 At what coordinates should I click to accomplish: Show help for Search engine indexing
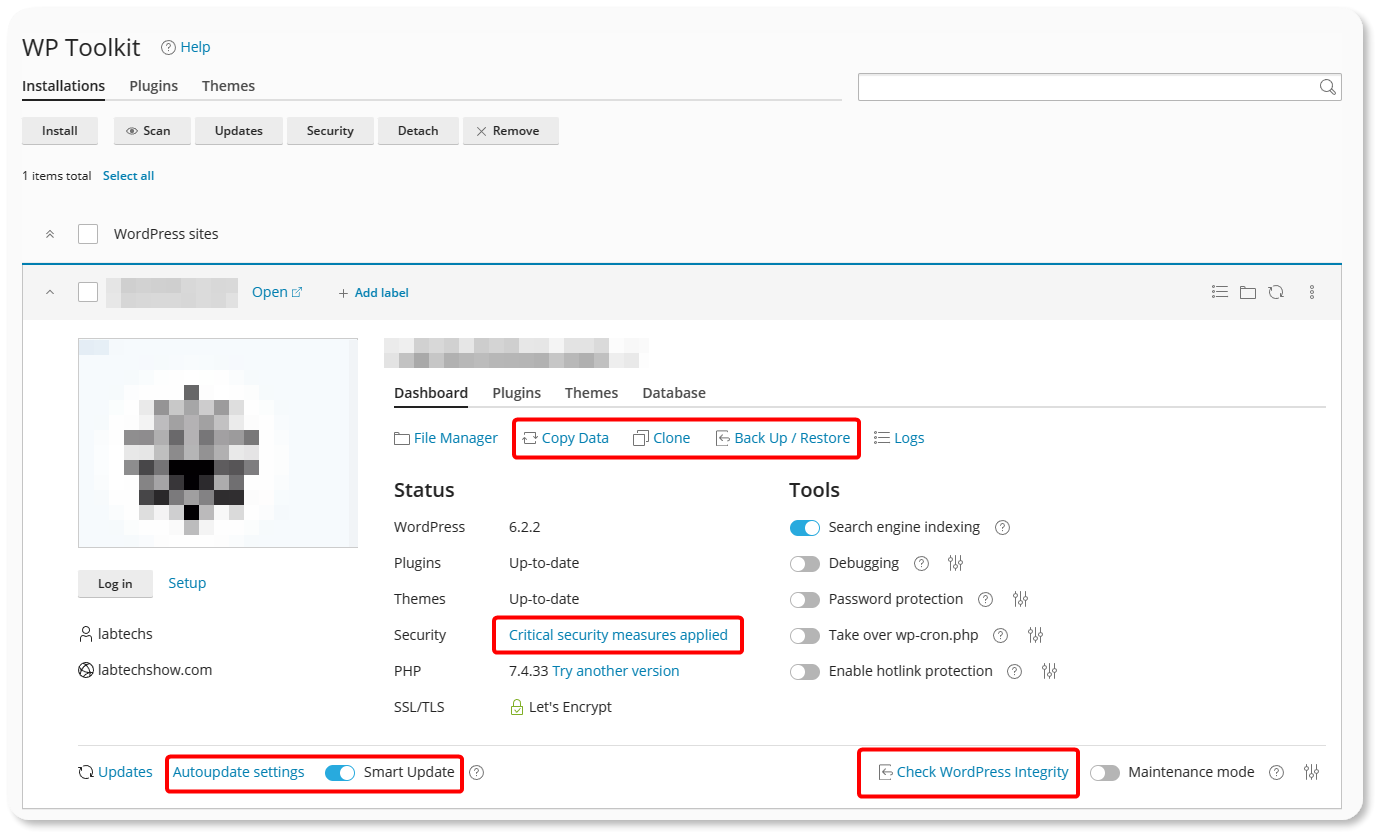[1002, 527]
